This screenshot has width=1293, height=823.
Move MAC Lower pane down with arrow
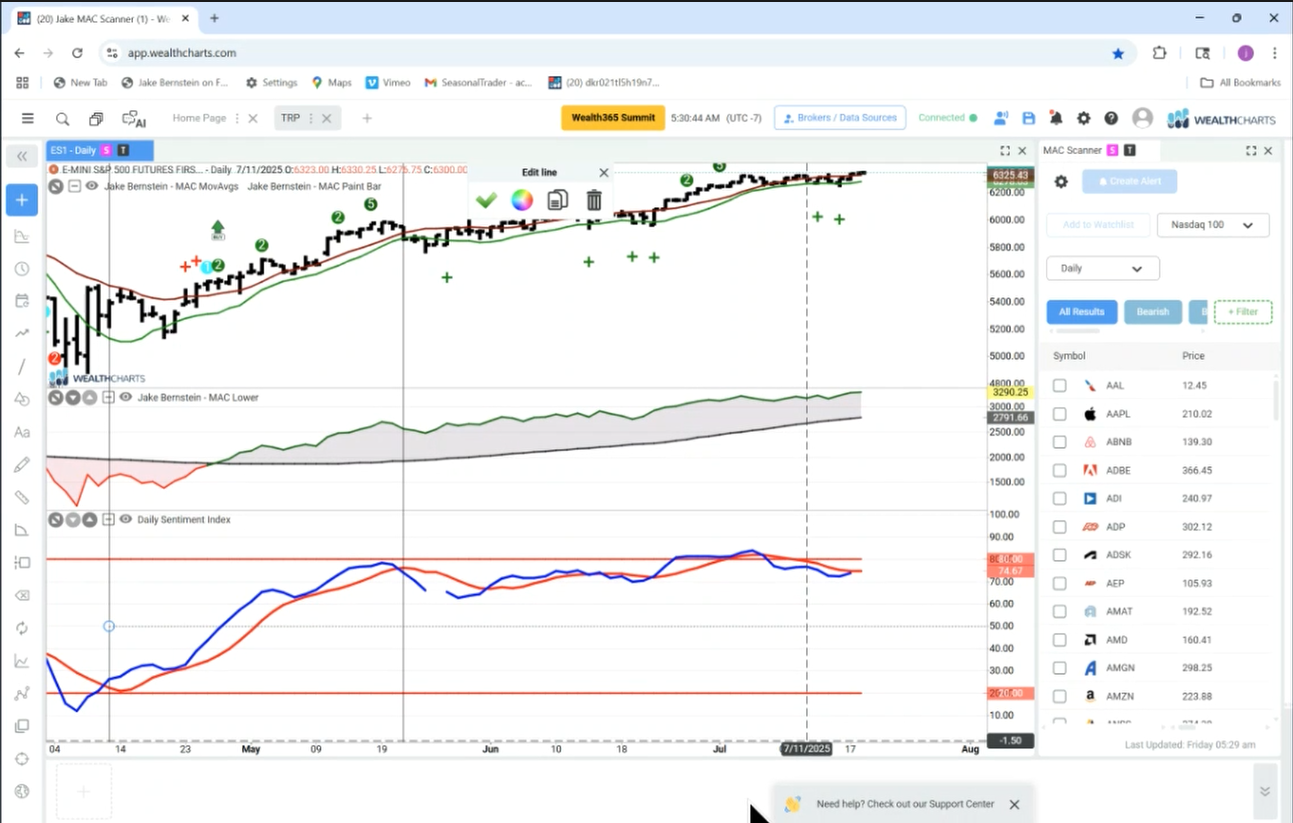(x=73, y=397)
